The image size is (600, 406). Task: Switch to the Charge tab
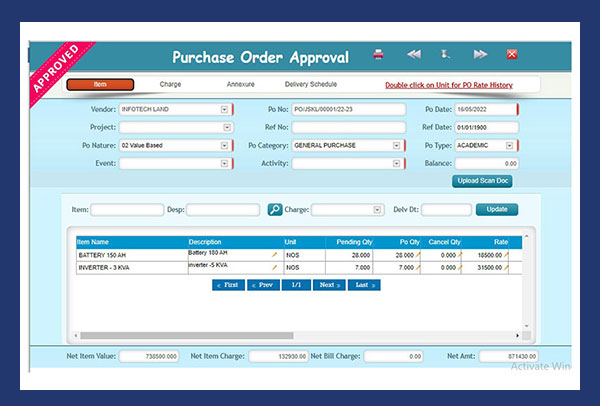[x=170, y=85]
